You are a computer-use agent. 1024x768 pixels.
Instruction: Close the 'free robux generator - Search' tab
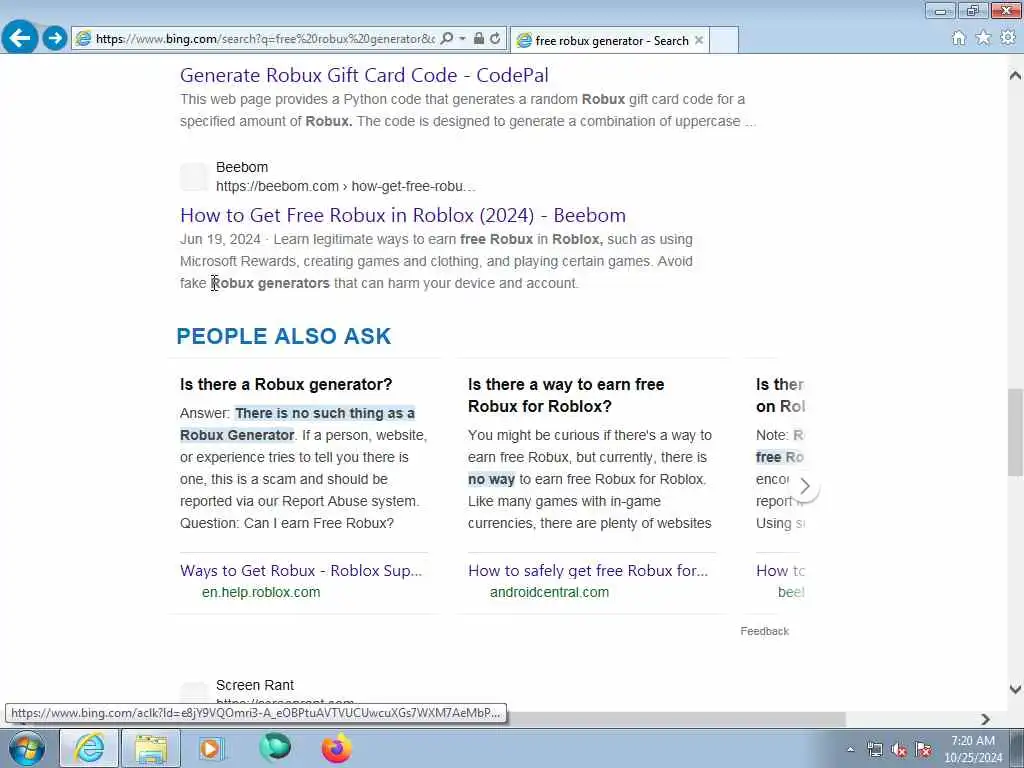click(x=699, y=40)
